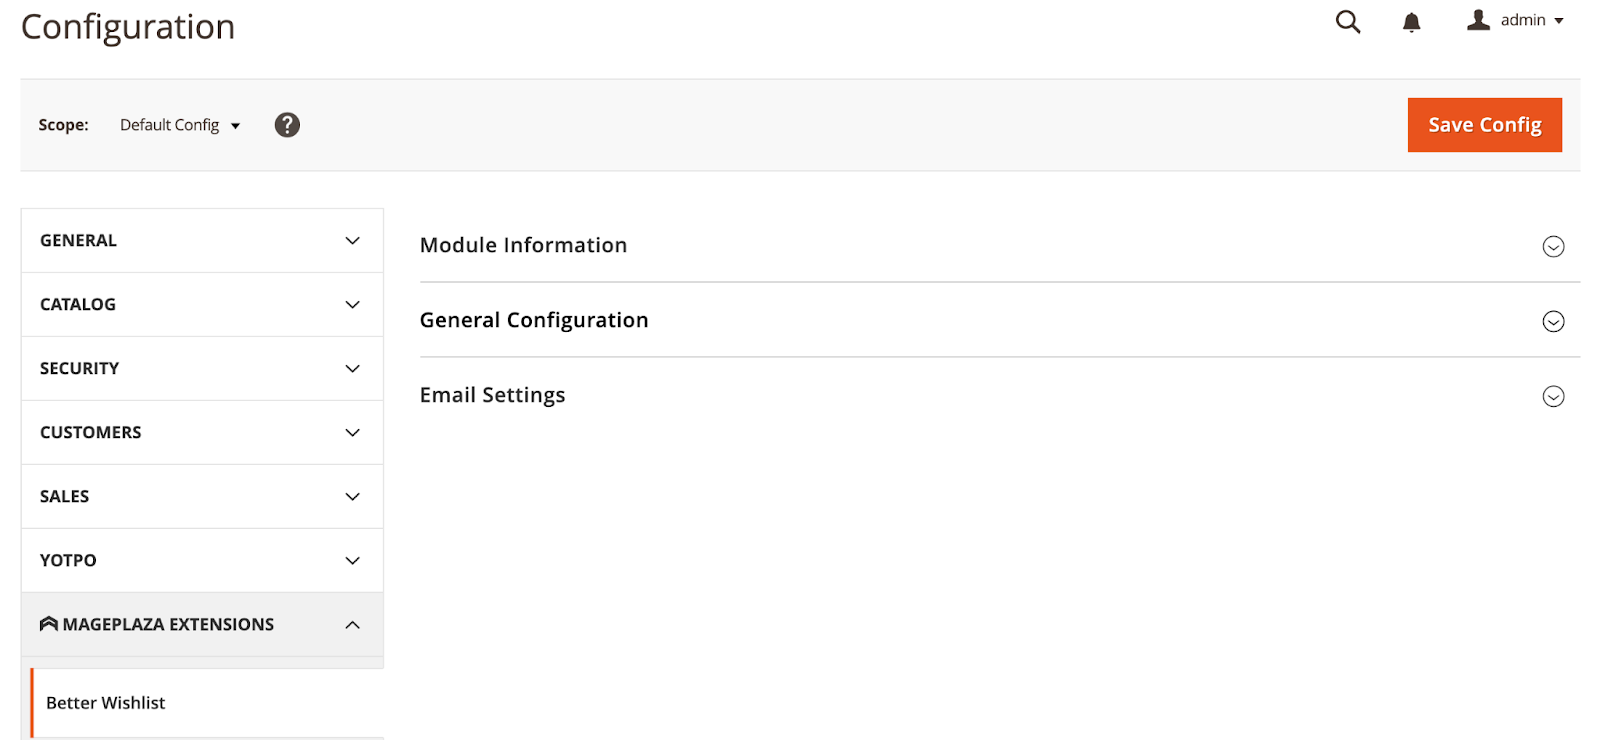Click the Mageplaza logo icon in sidebar
Screen dimensions: 1600x740
(x=48, y=624)
